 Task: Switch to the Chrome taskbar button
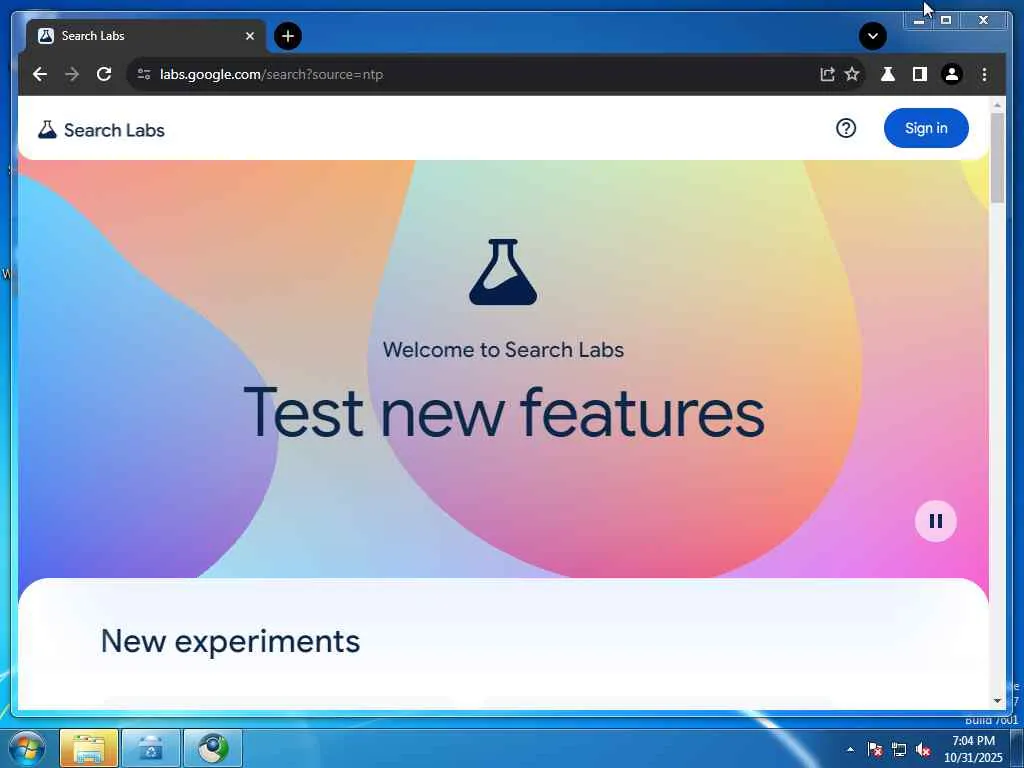(213, 748)
